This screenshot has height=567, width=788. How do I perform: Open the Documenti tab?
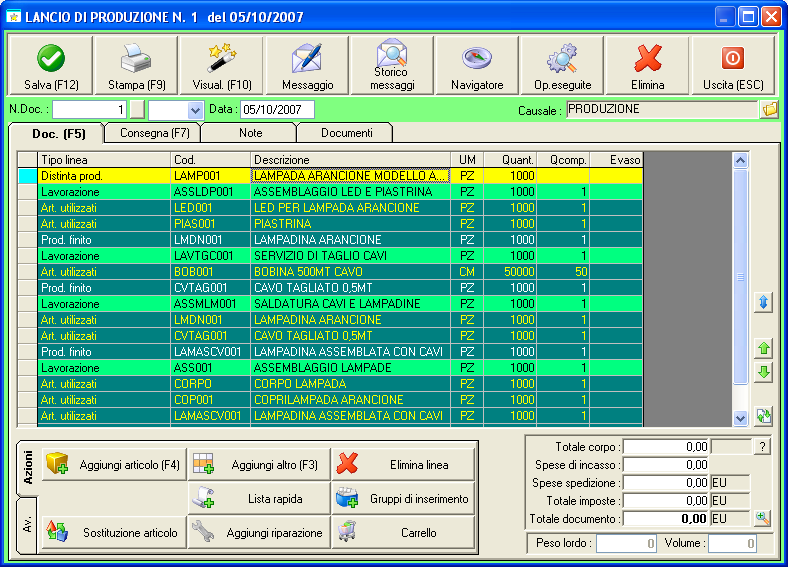346,133
